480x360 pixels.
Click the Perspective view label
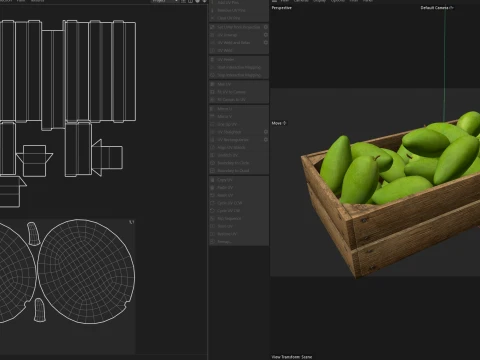click(x=282, y=8)
